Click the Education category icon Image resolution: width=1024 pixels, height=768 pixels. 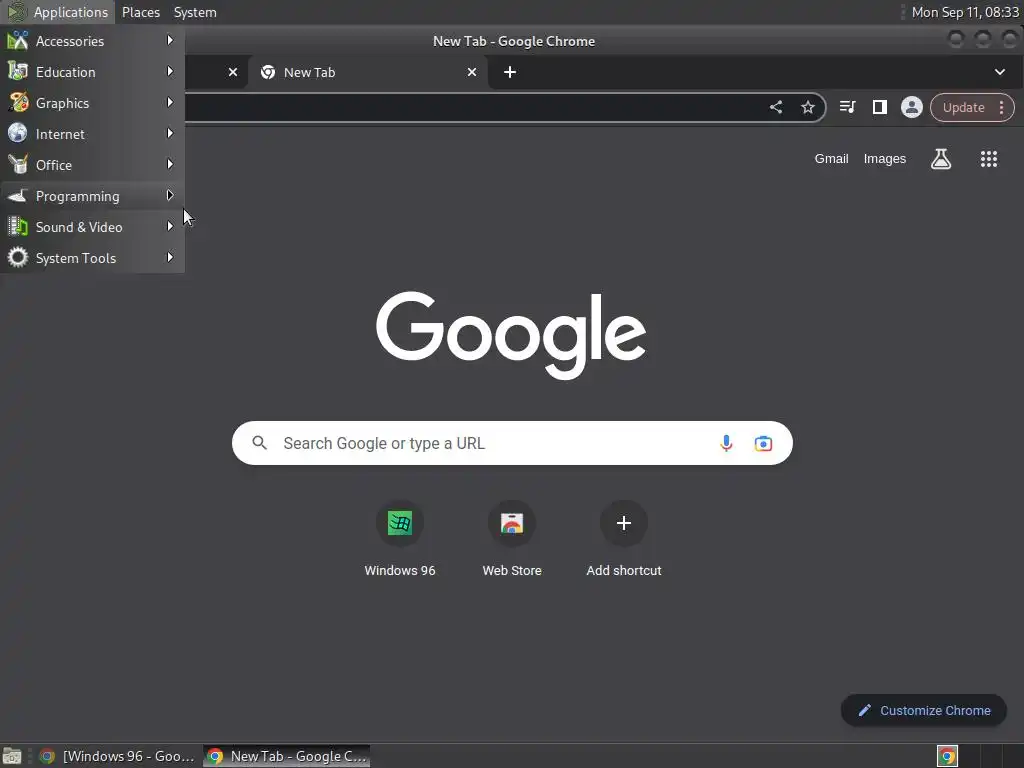tap(18, 71)
